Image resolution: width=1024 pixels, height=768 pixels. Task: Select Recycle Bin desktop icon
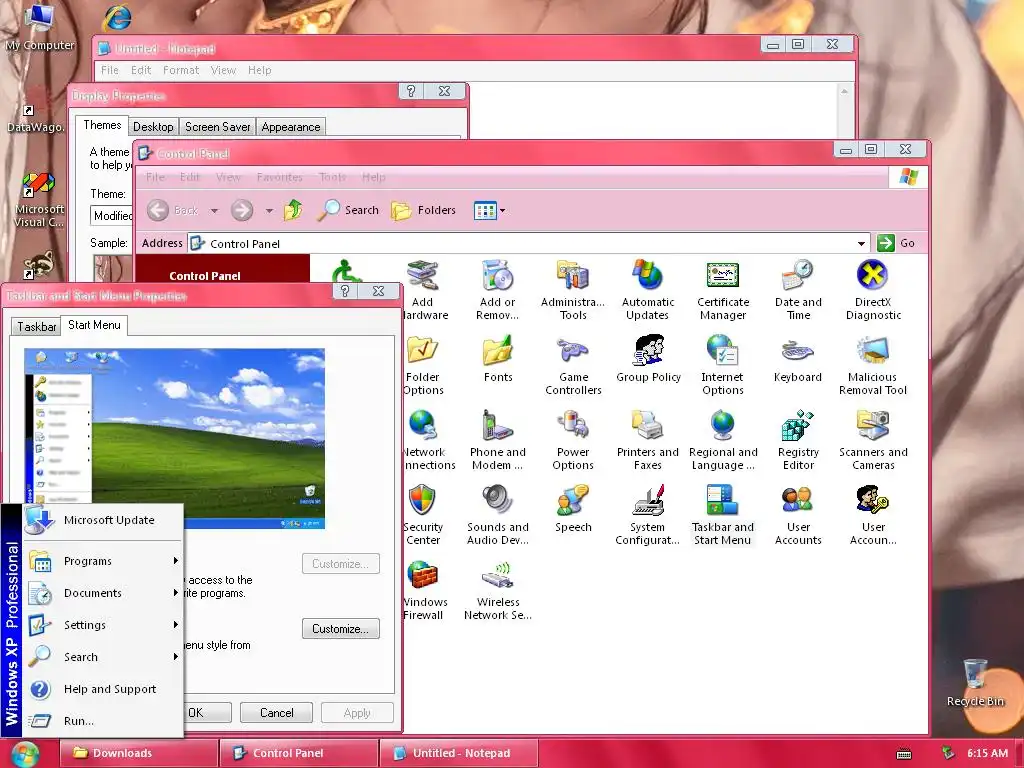[975, 682]
